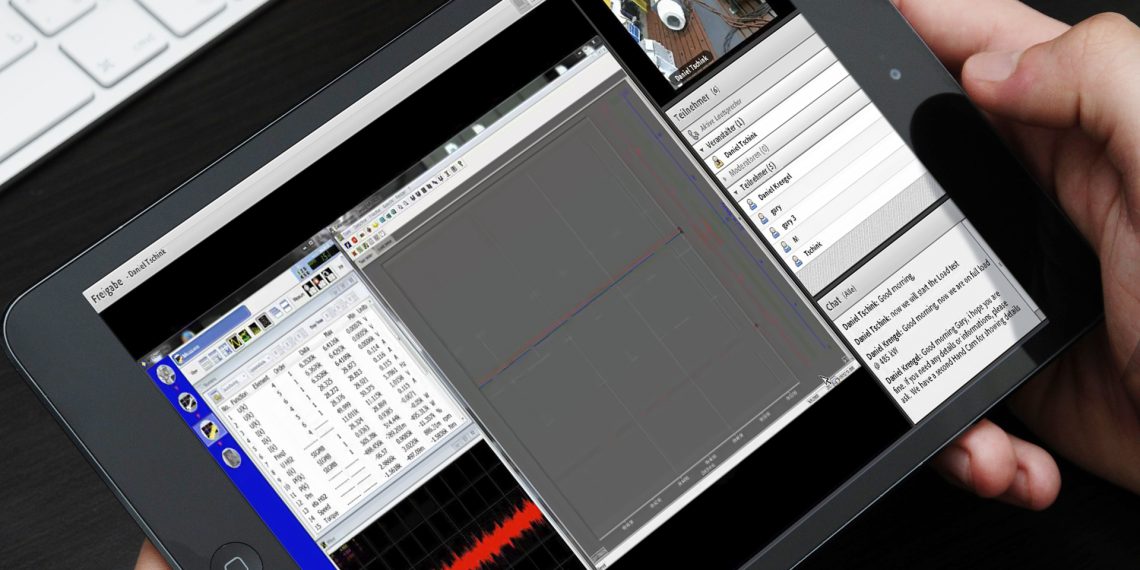Click the user icon beside Daniel Krengel

(753, 203)
